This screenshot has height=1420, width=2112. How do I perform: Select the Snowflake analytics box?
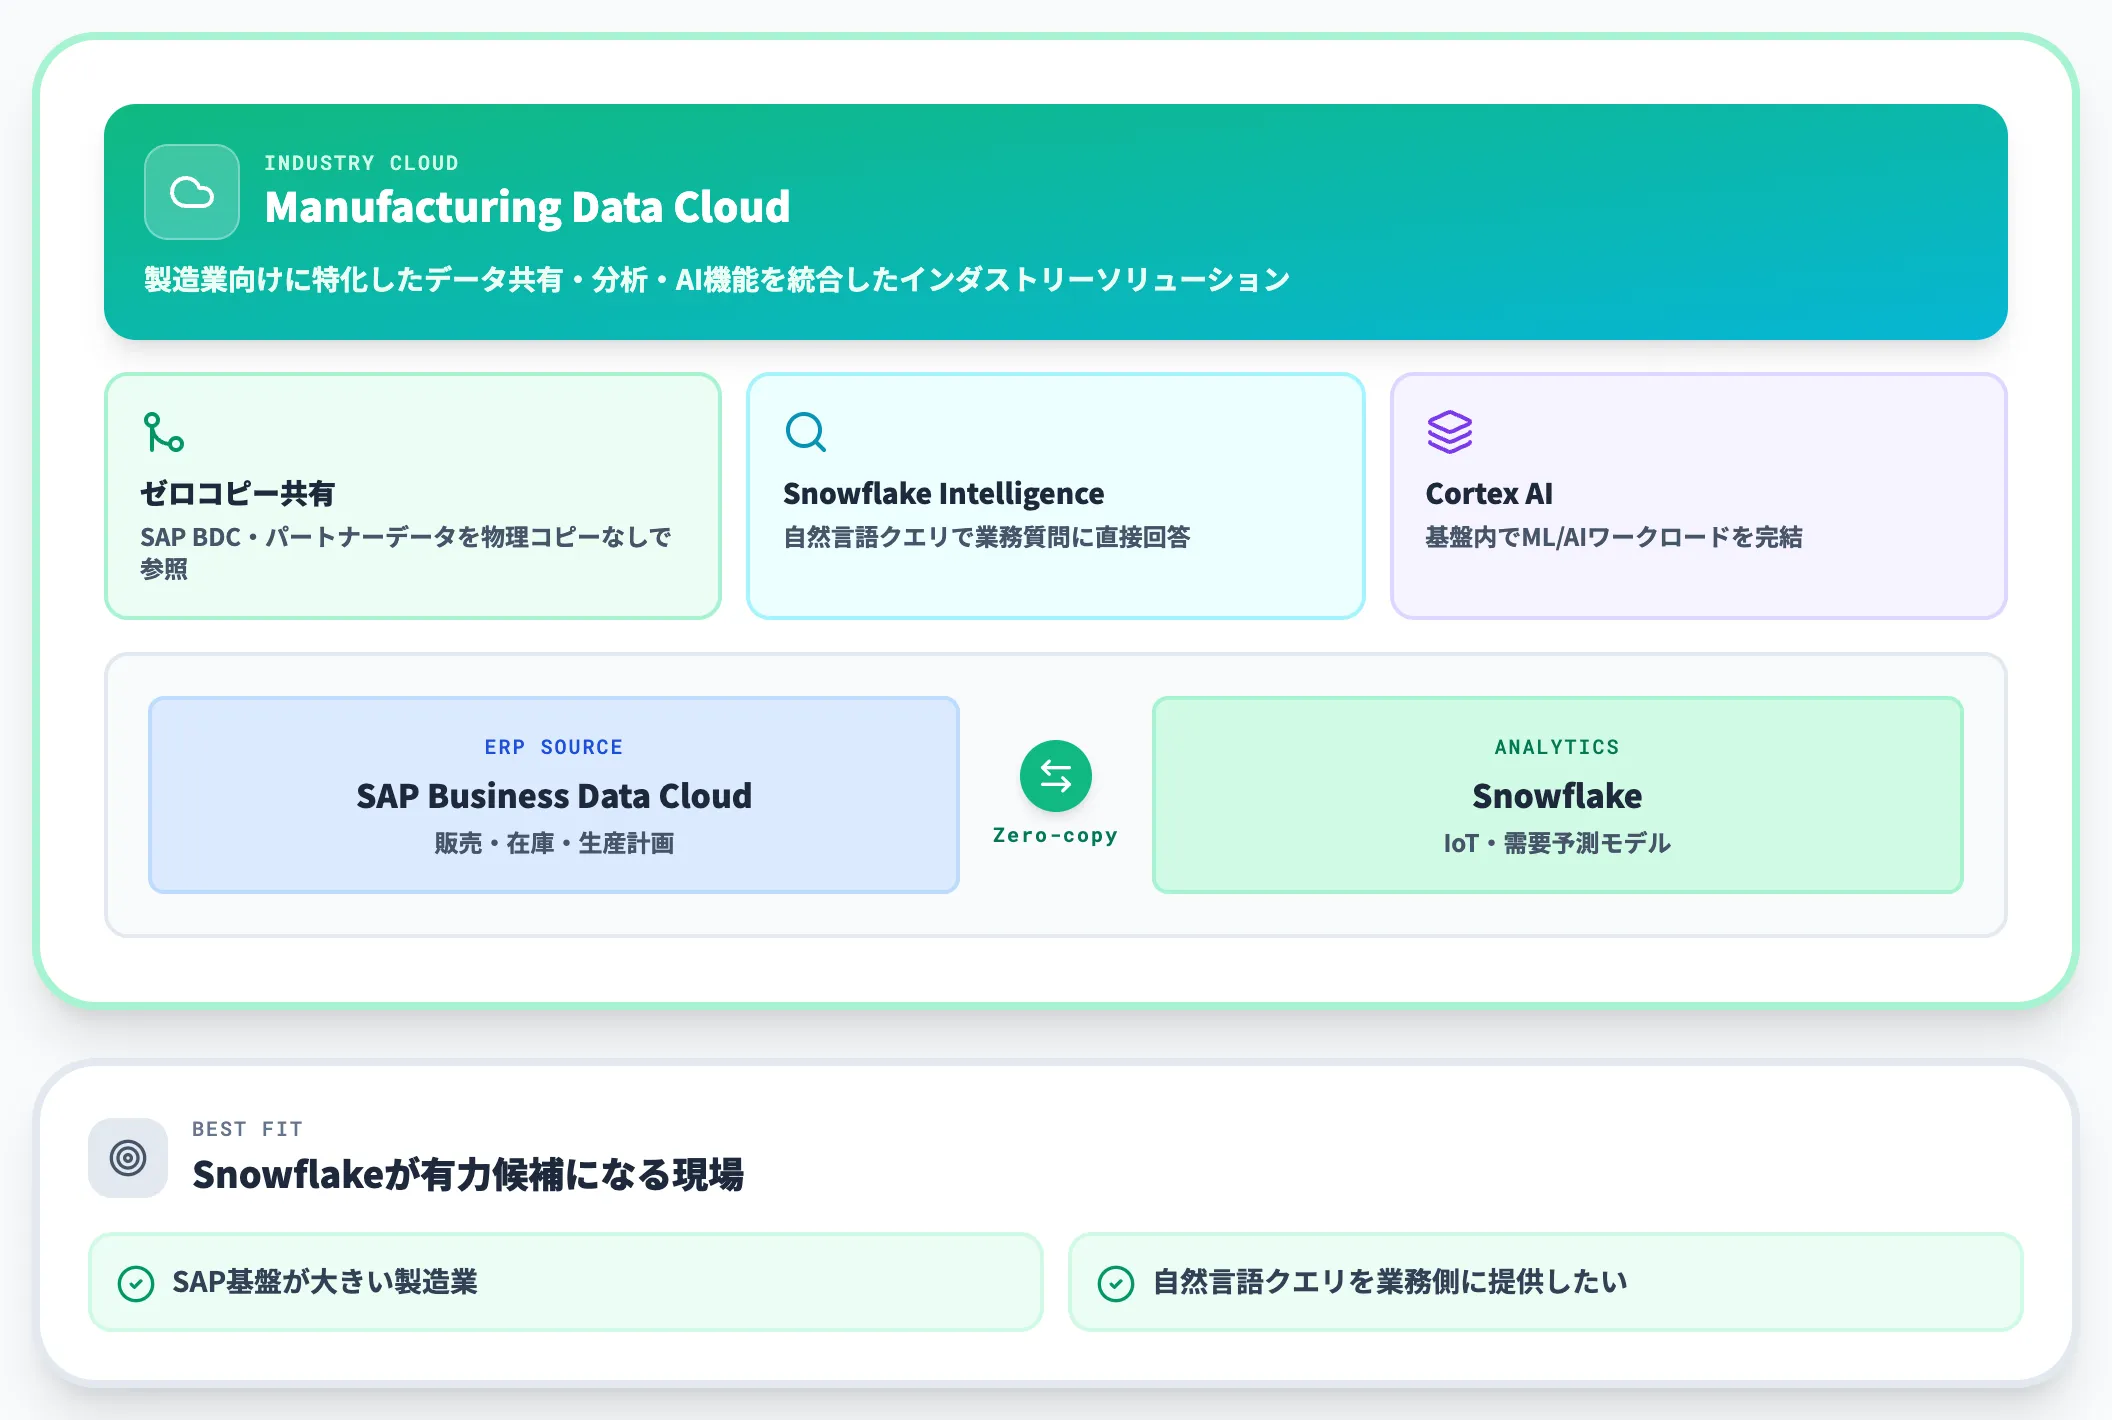1557,795
